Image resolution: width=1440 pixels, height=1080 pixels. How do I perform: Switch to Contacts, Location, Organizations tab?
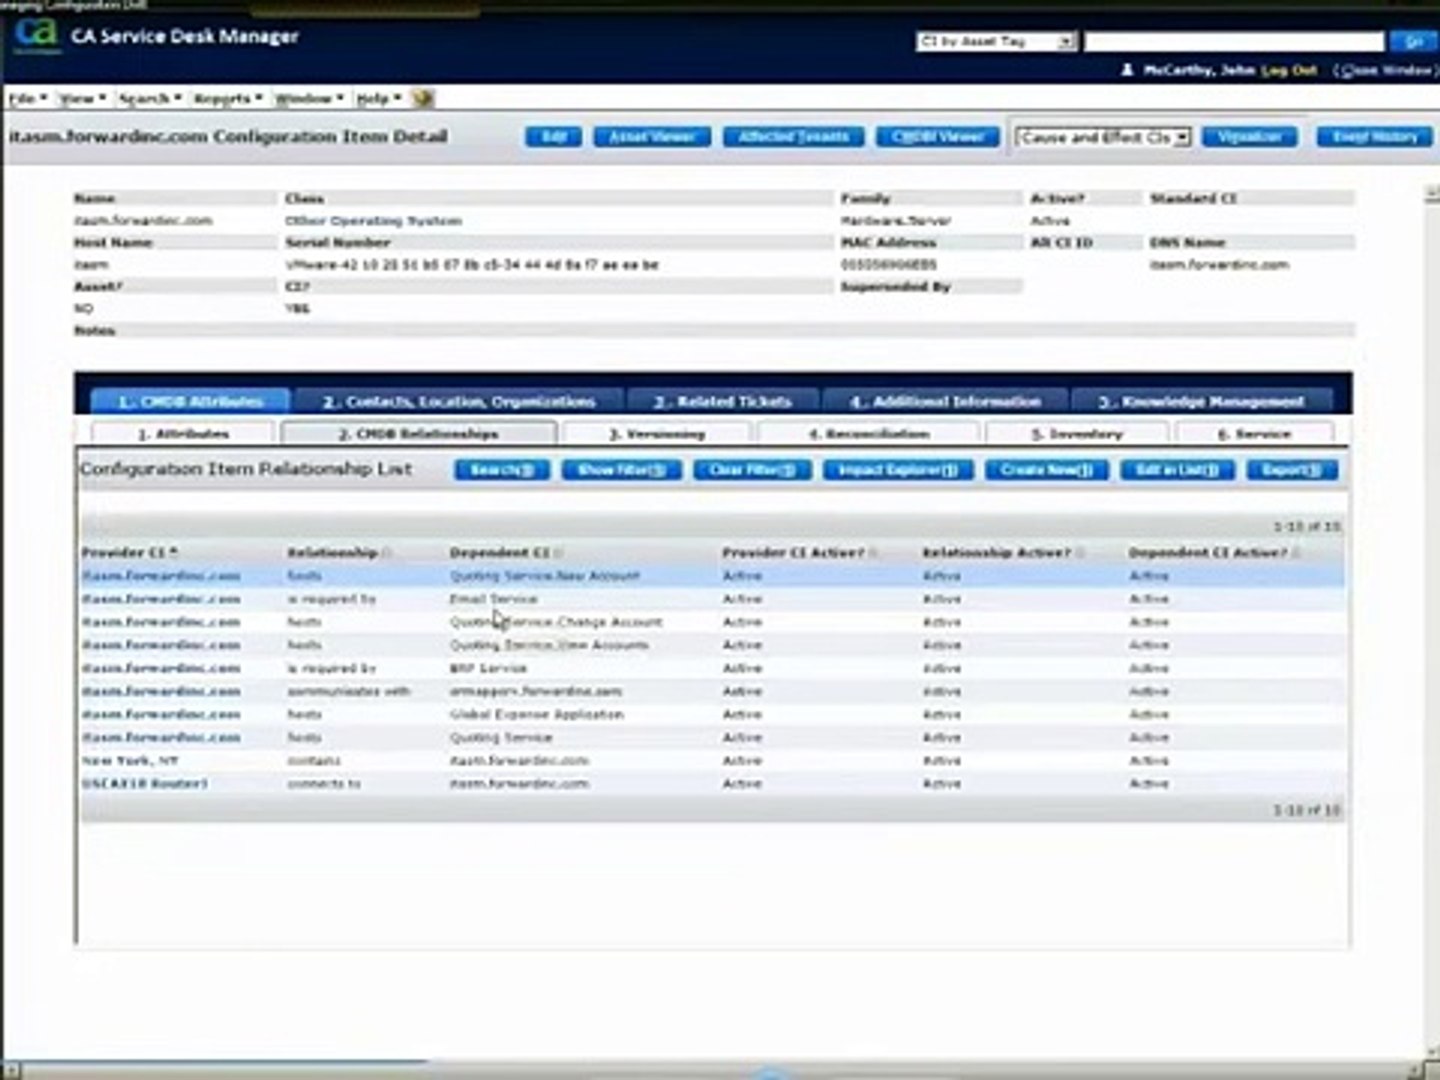click(459, 401)
